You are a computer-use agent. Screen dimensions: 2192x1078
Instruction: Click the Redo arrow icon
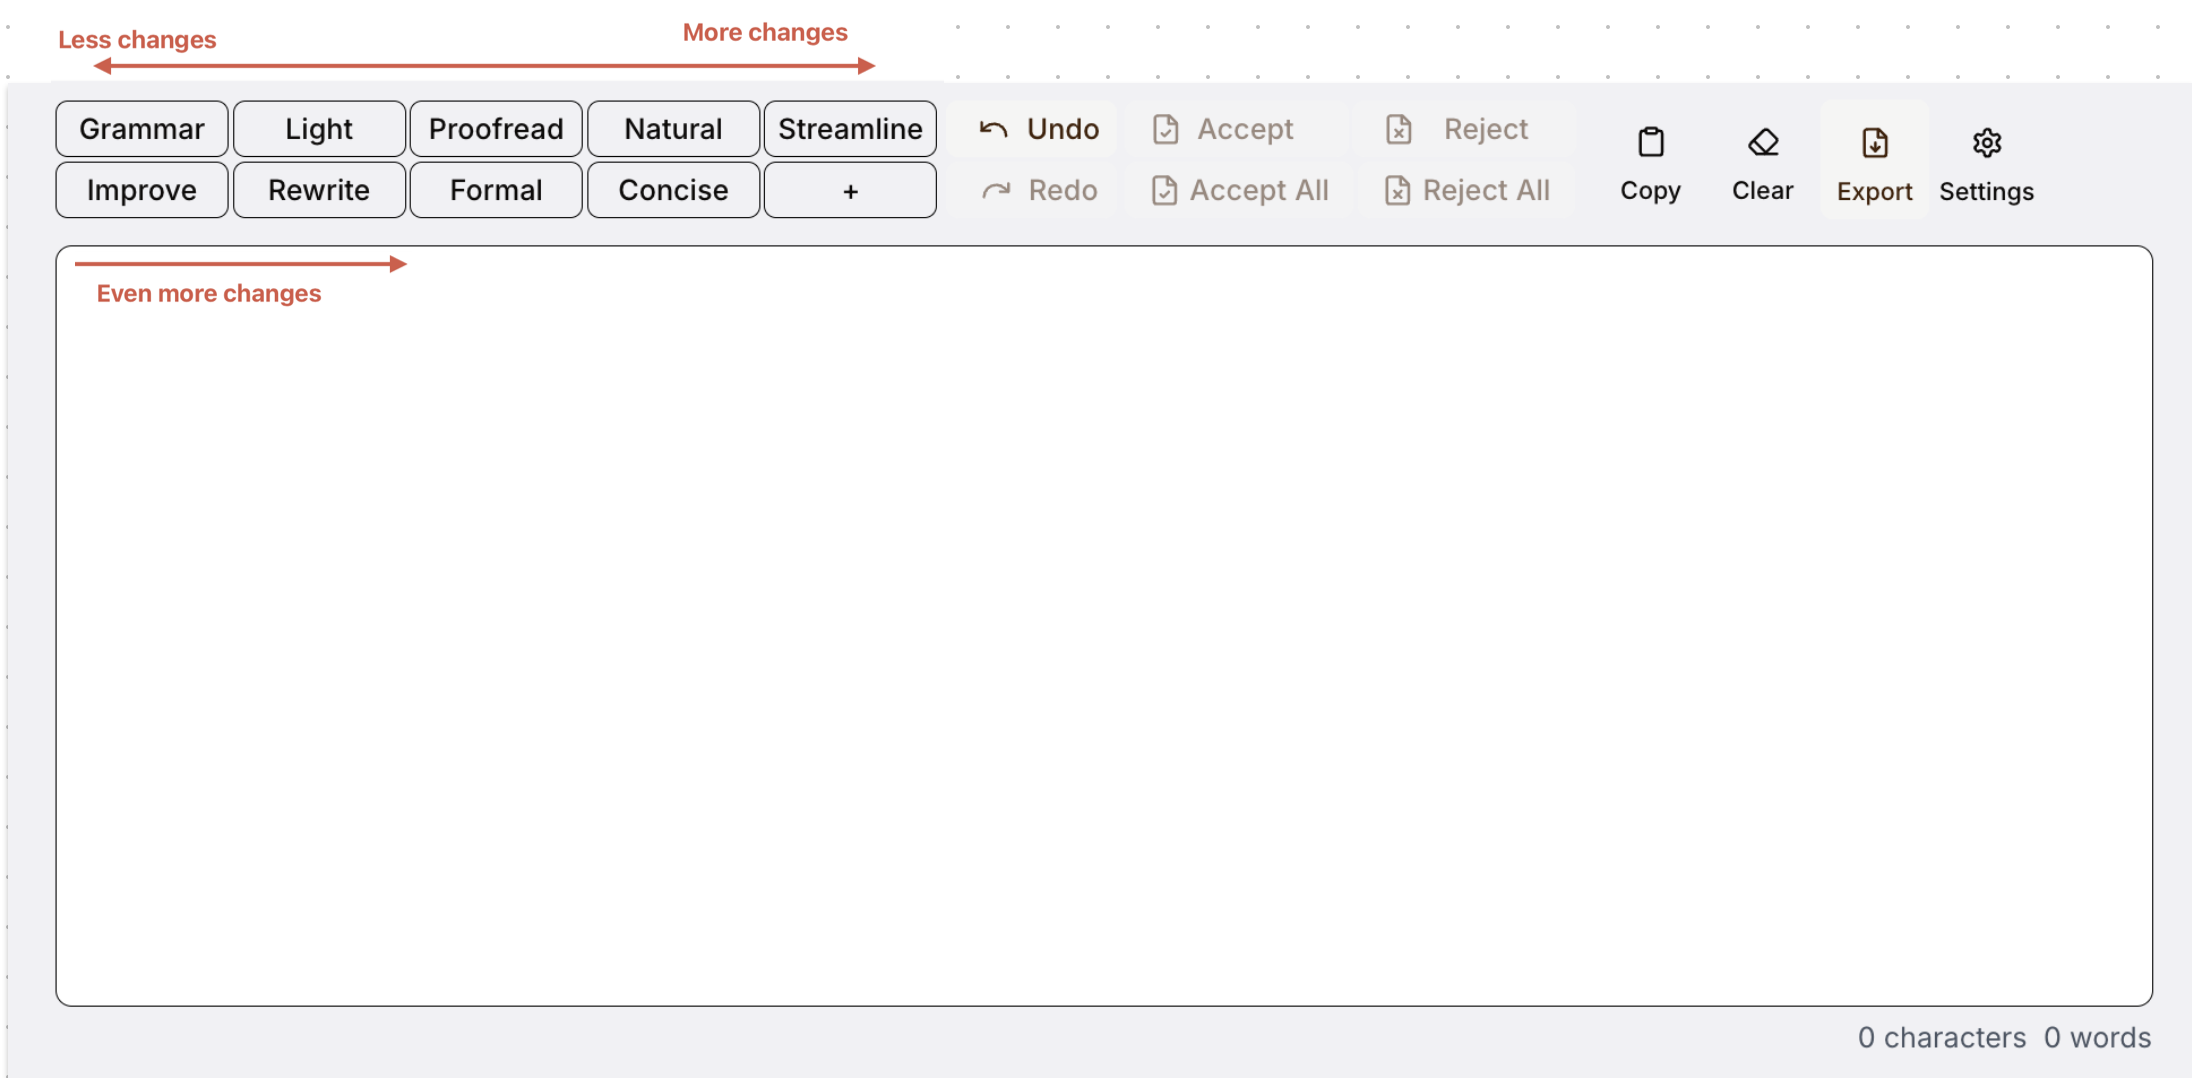(998, 190)
